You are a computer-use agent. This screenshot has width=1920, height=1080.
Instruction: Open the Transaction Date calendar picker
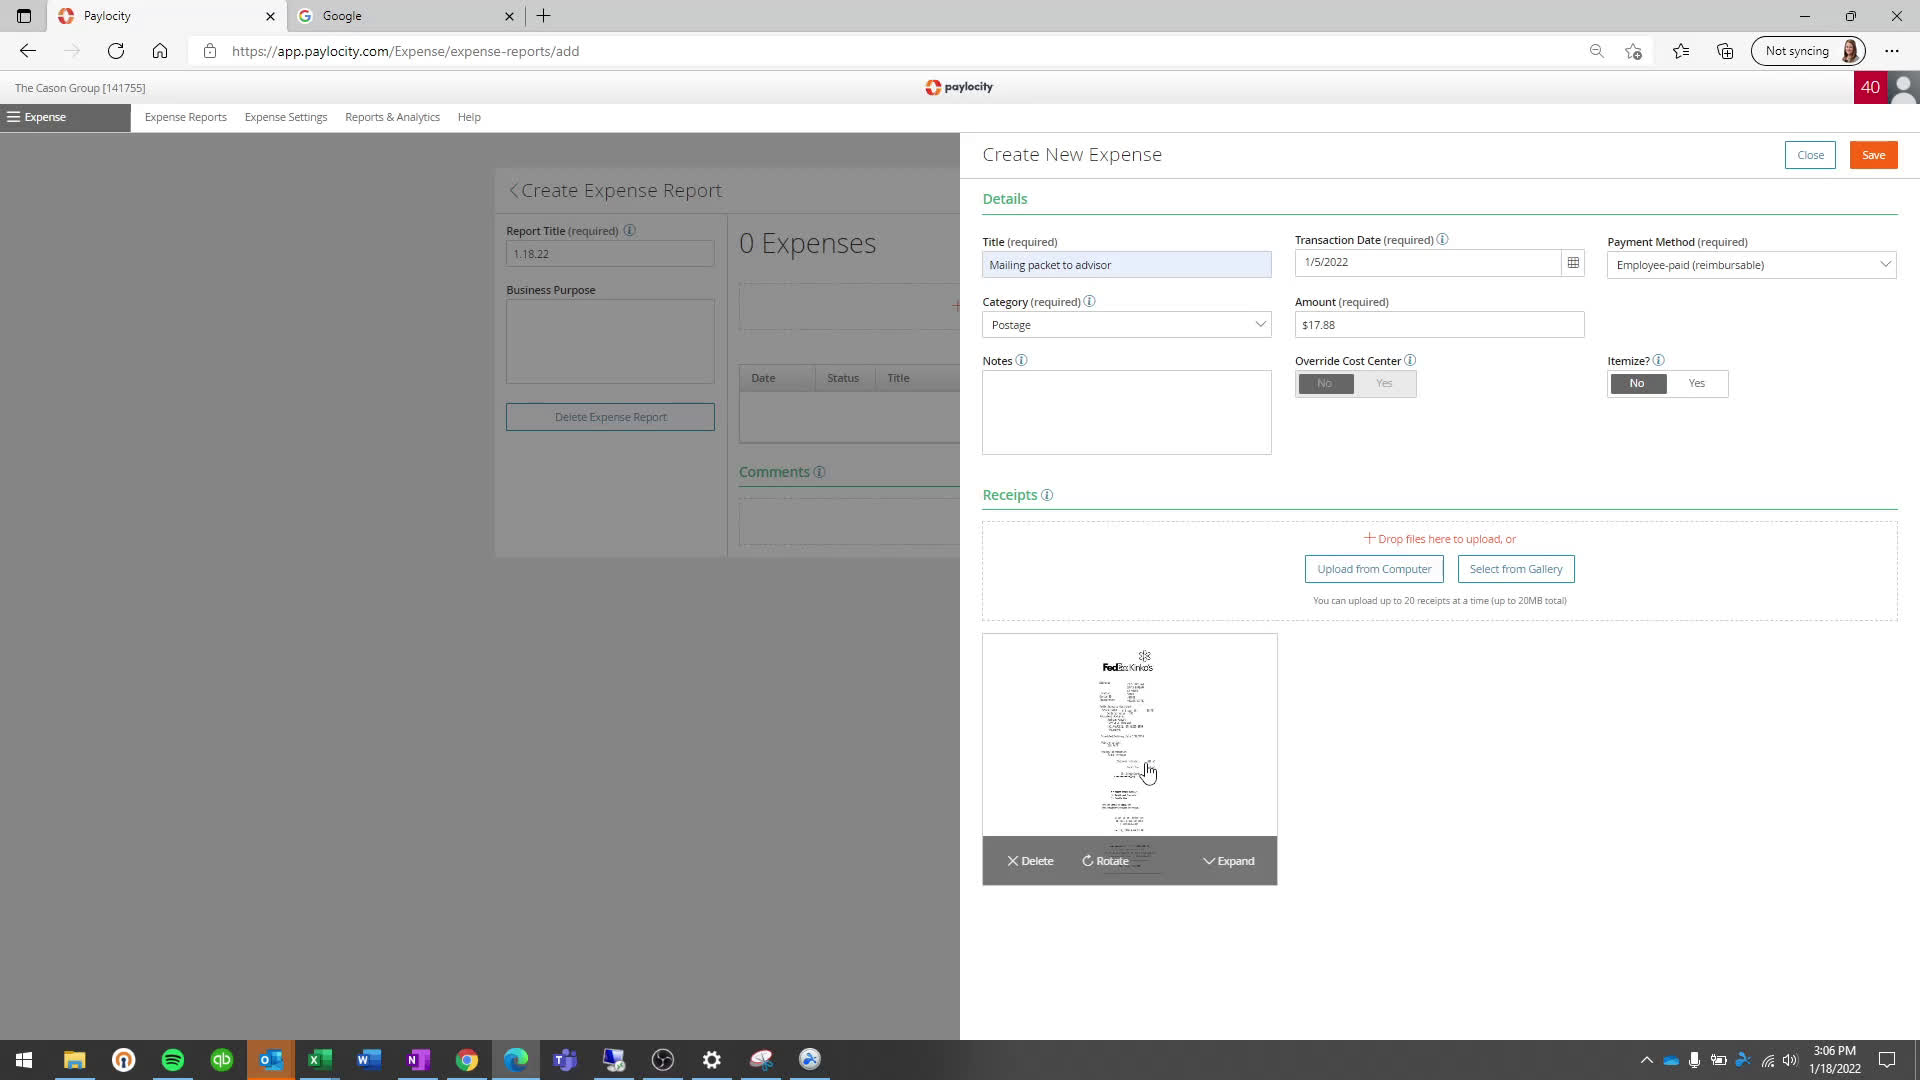(1573, 262)
